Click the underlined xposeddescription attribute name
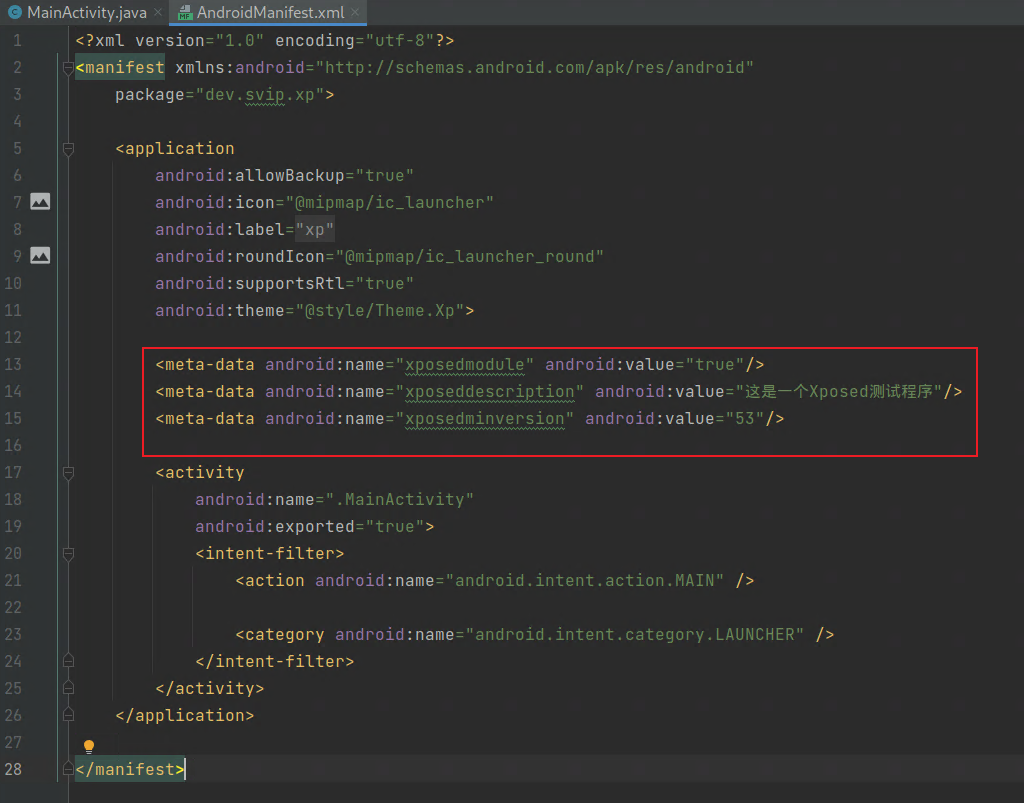 click(x=490, y=391)
